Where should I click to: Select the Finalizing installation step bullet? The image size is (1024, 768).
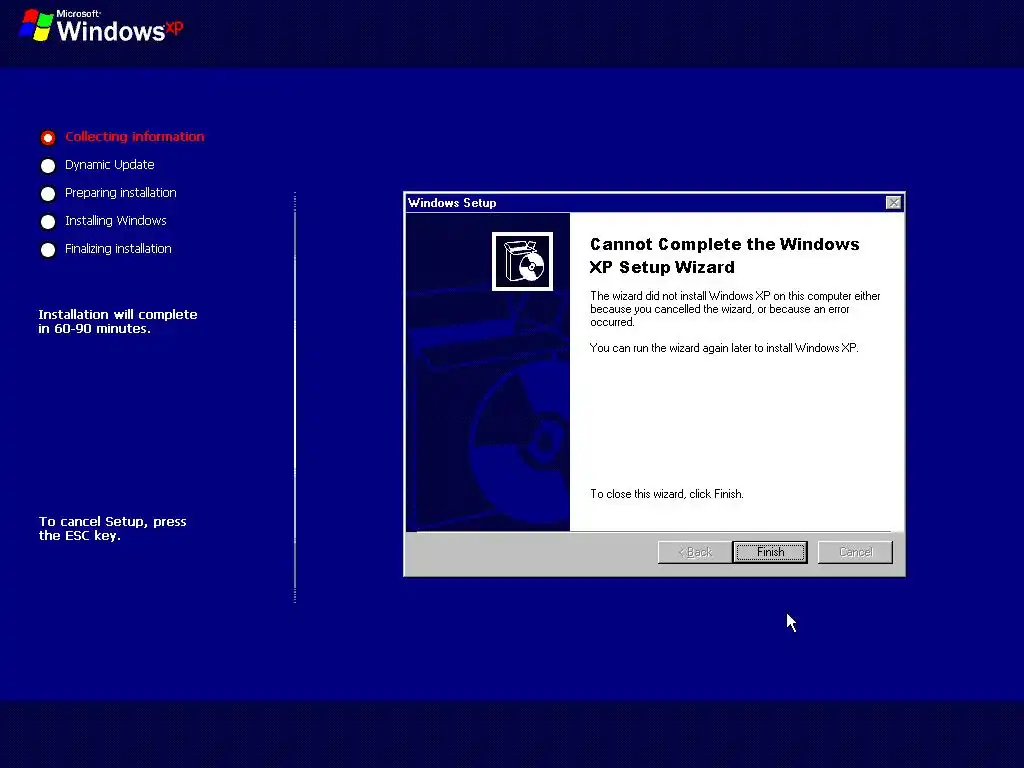(x=48, y=250)
